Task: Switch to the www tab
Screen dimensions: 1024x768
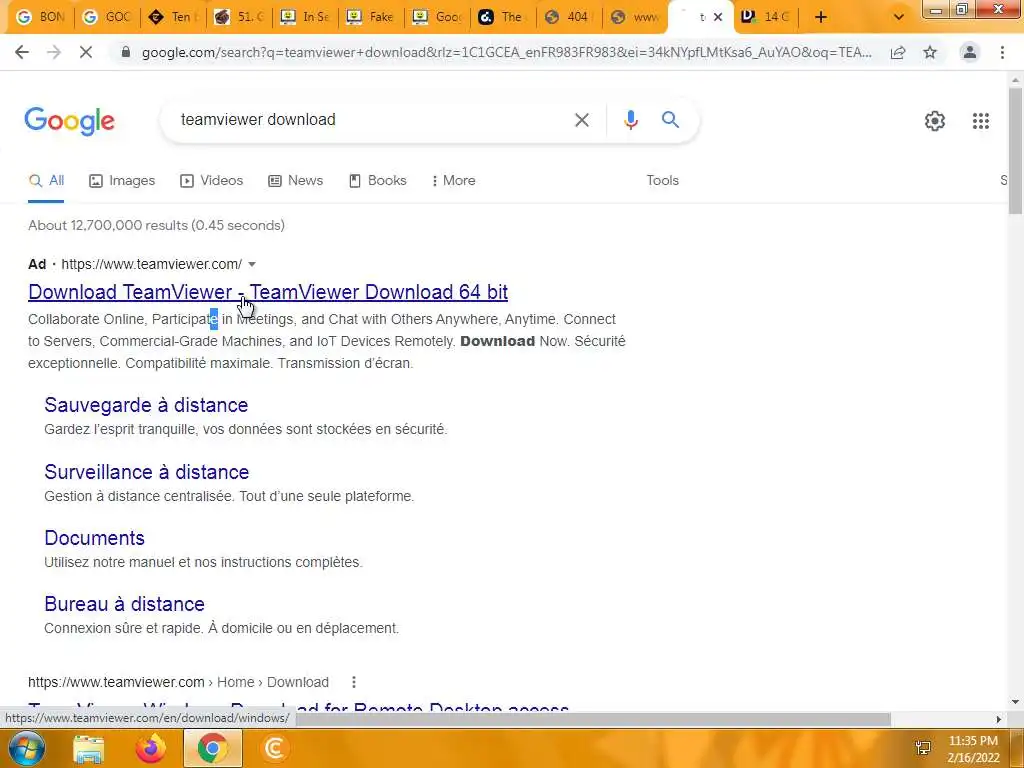Action: [x=634, y=17]
